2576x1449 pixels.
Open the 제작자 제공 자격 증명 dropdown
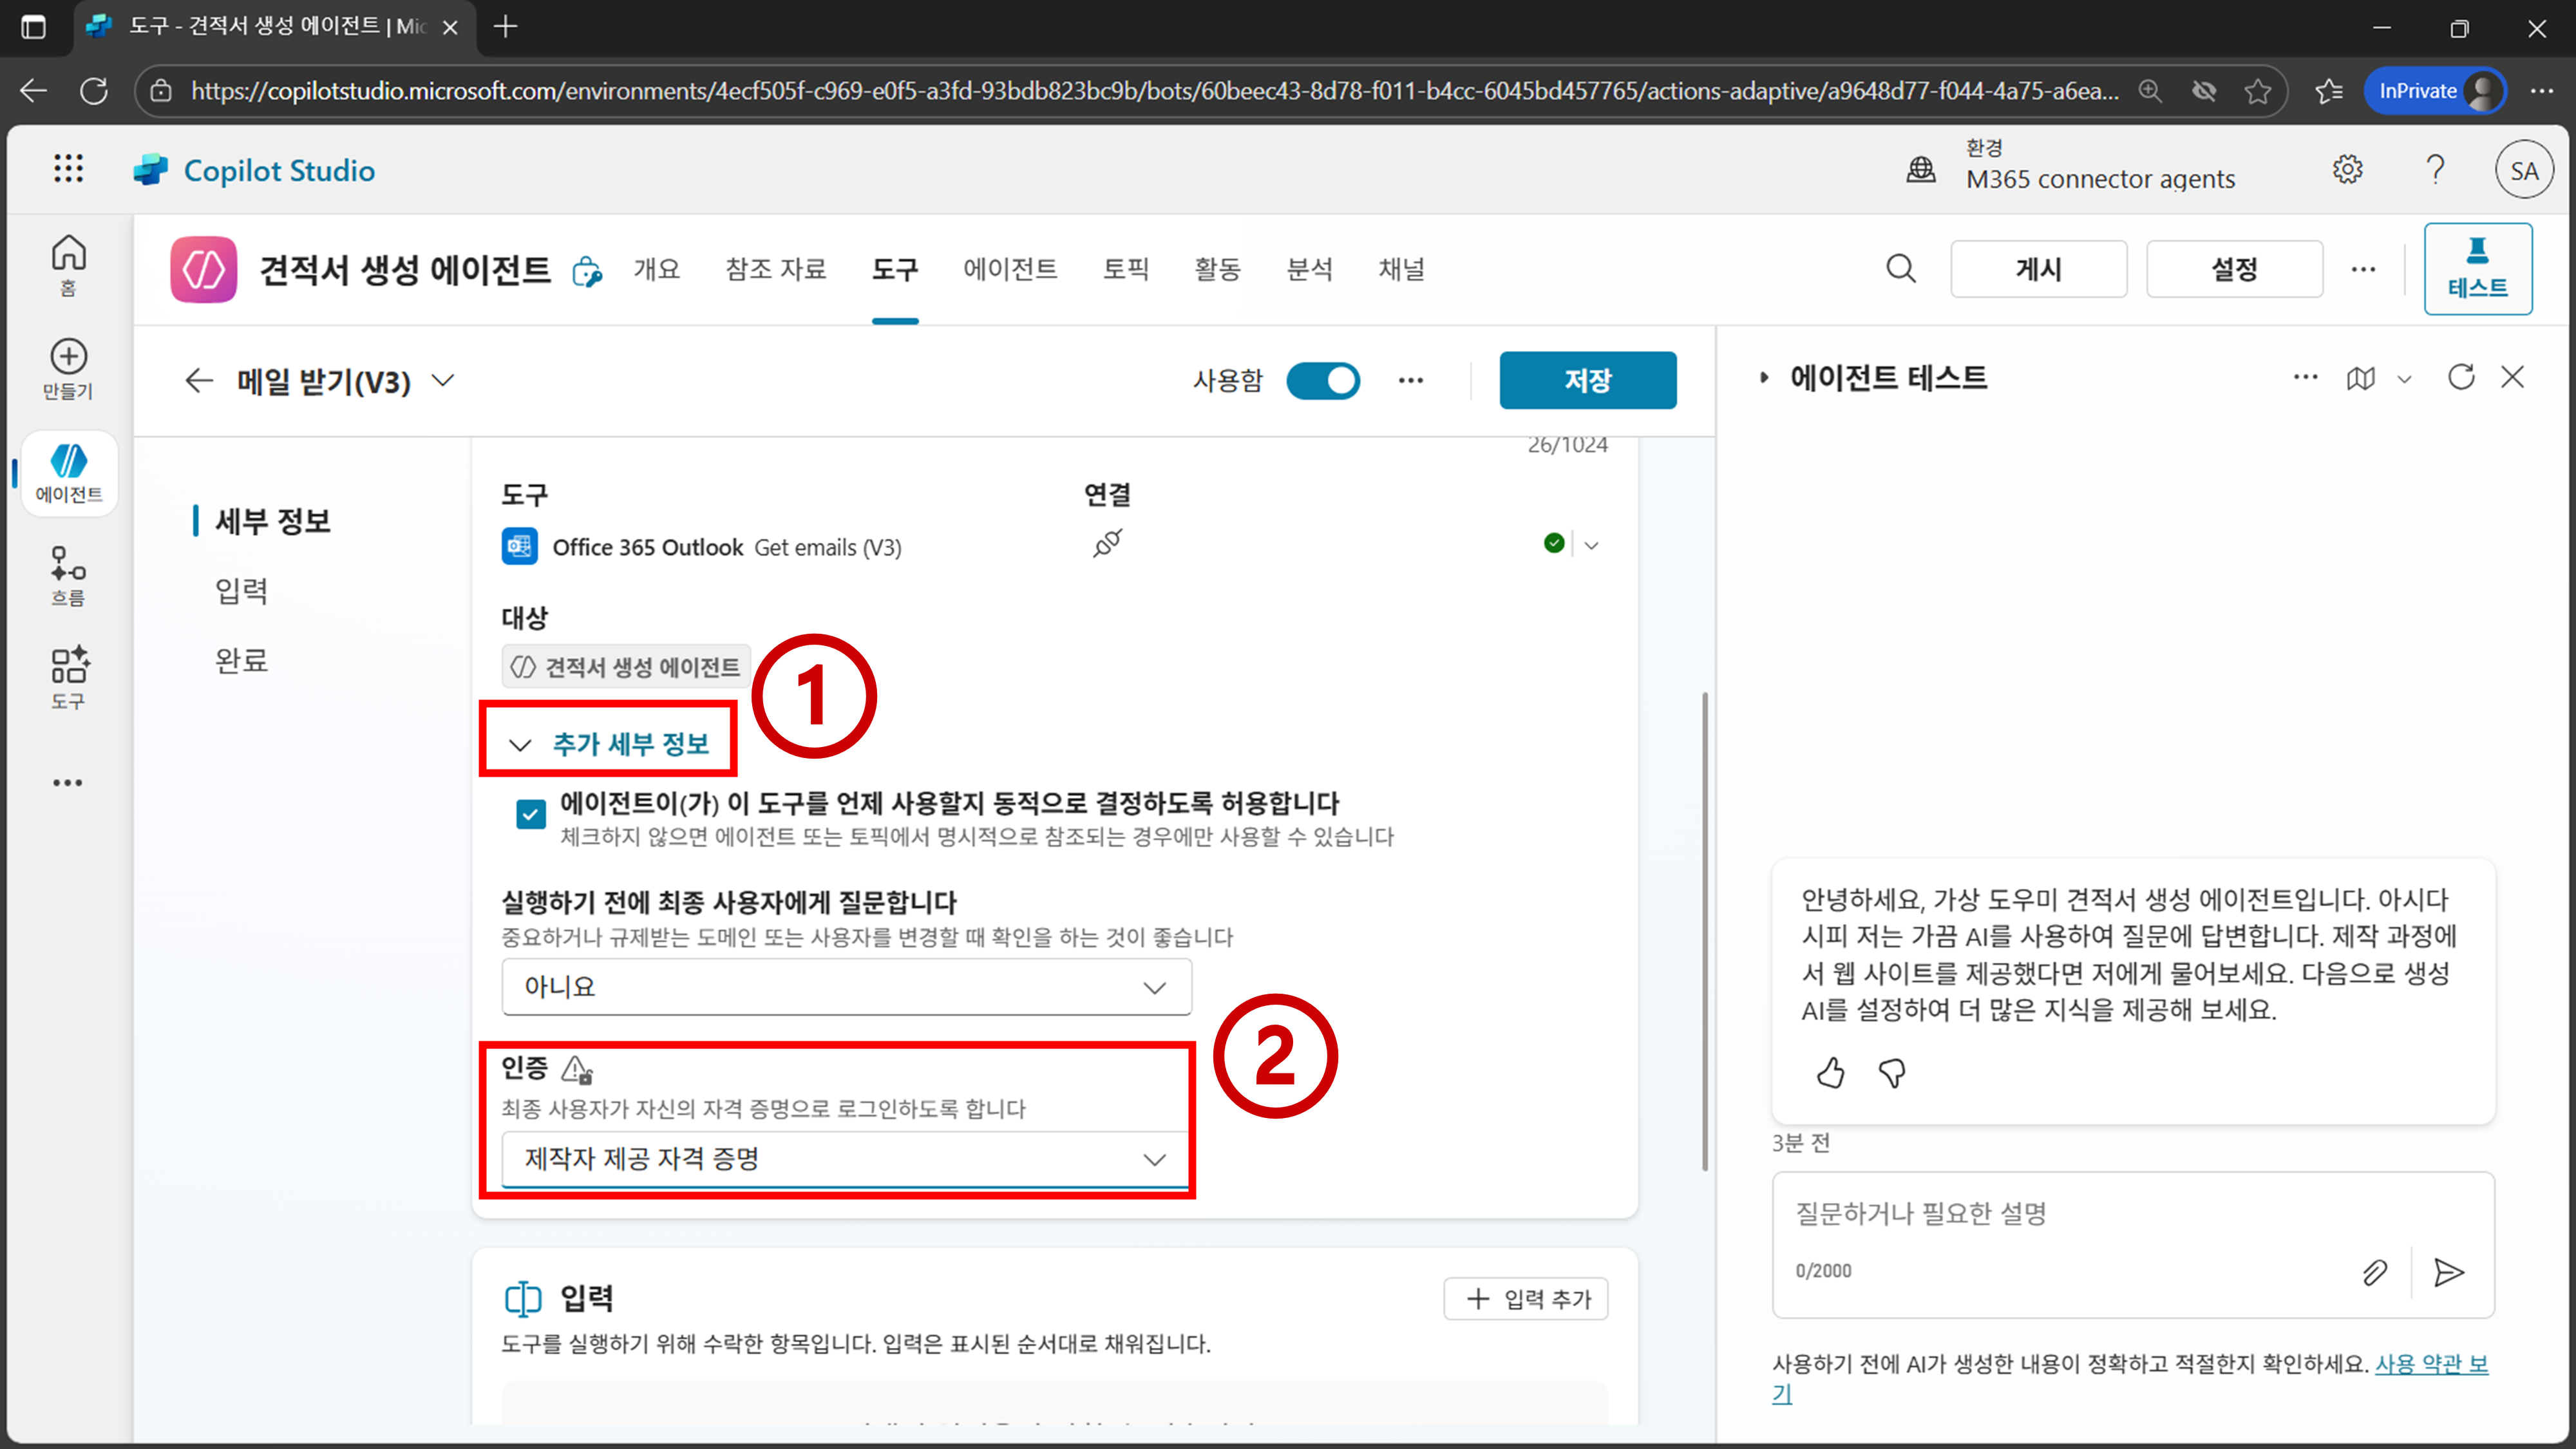pos(846,1159)
